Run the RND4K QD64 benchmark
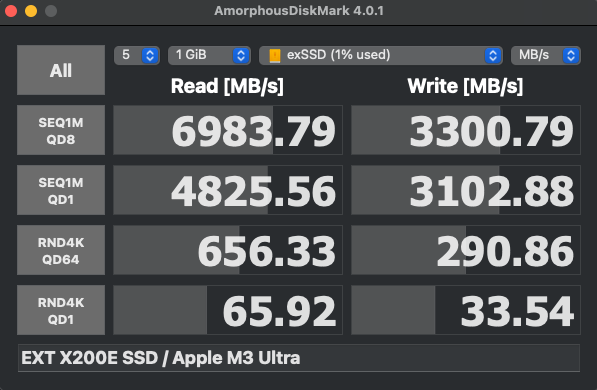 61,250
